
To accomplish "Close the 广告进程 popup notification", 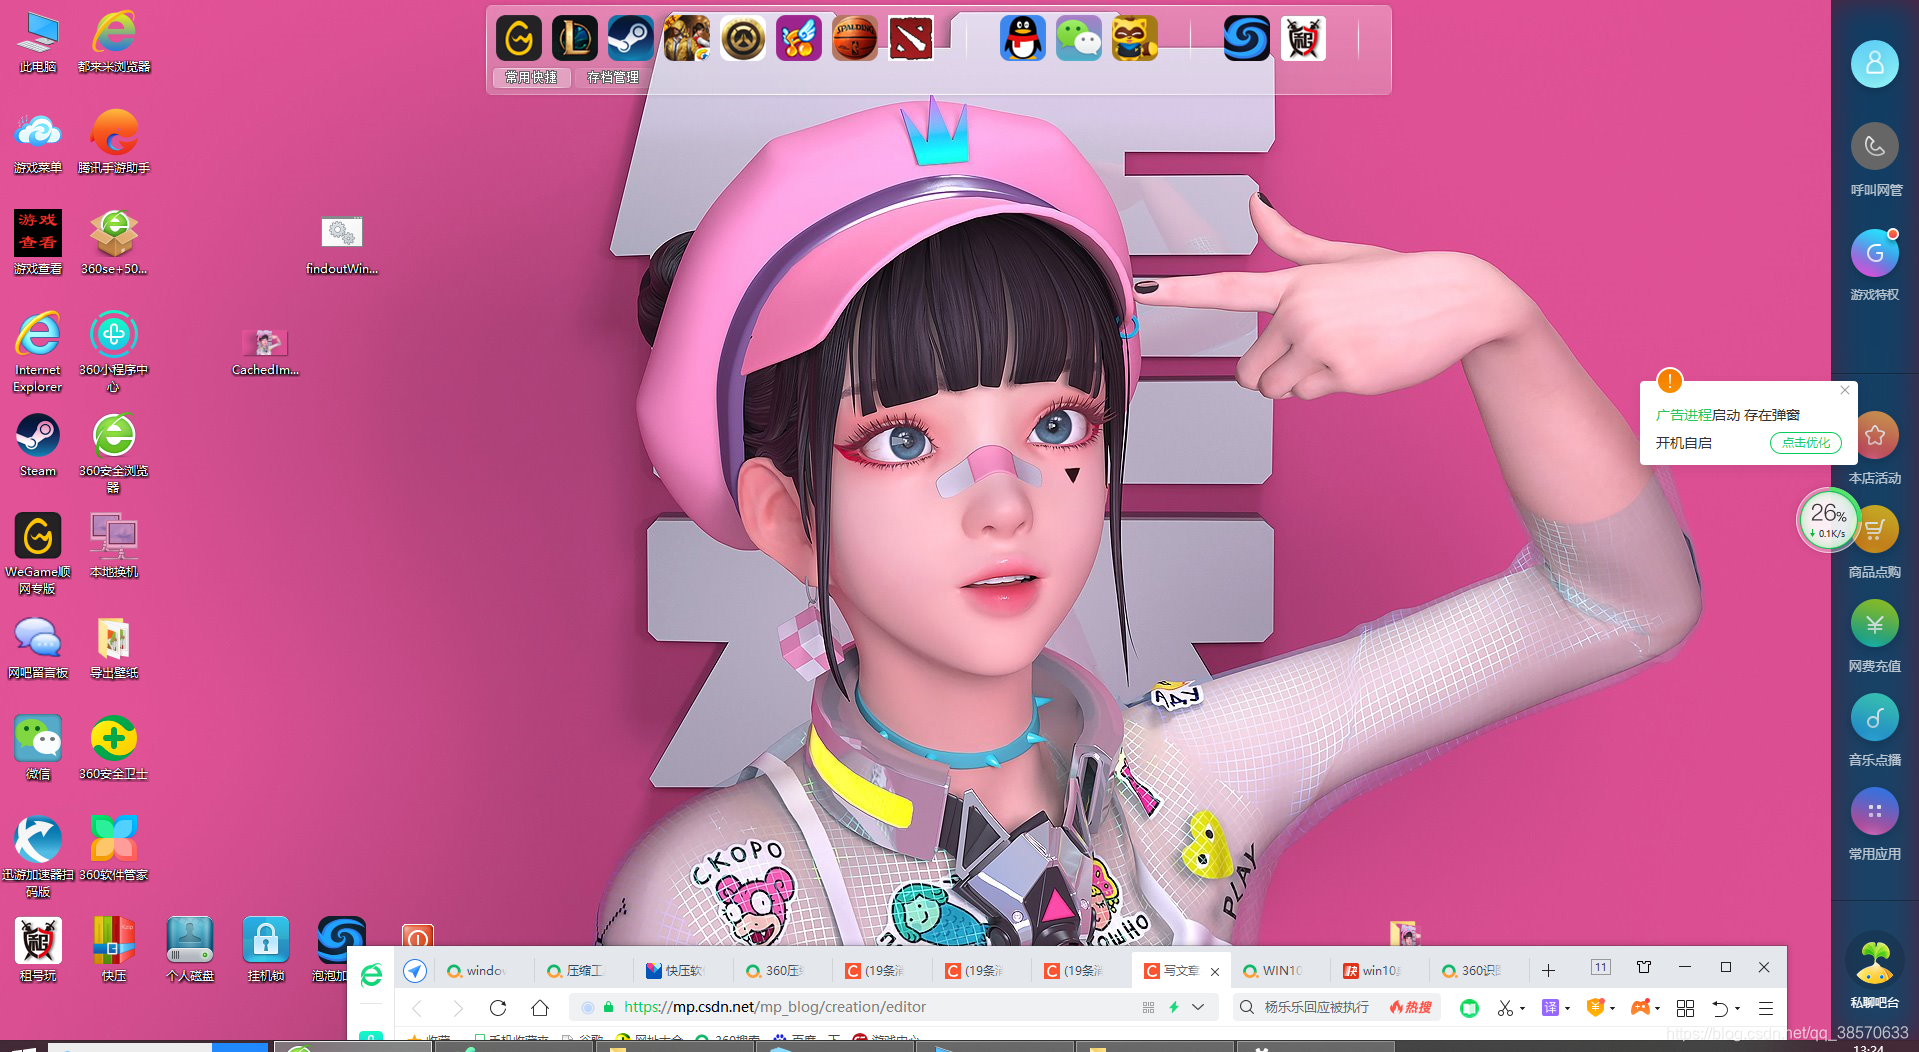I will (1845, 390).
